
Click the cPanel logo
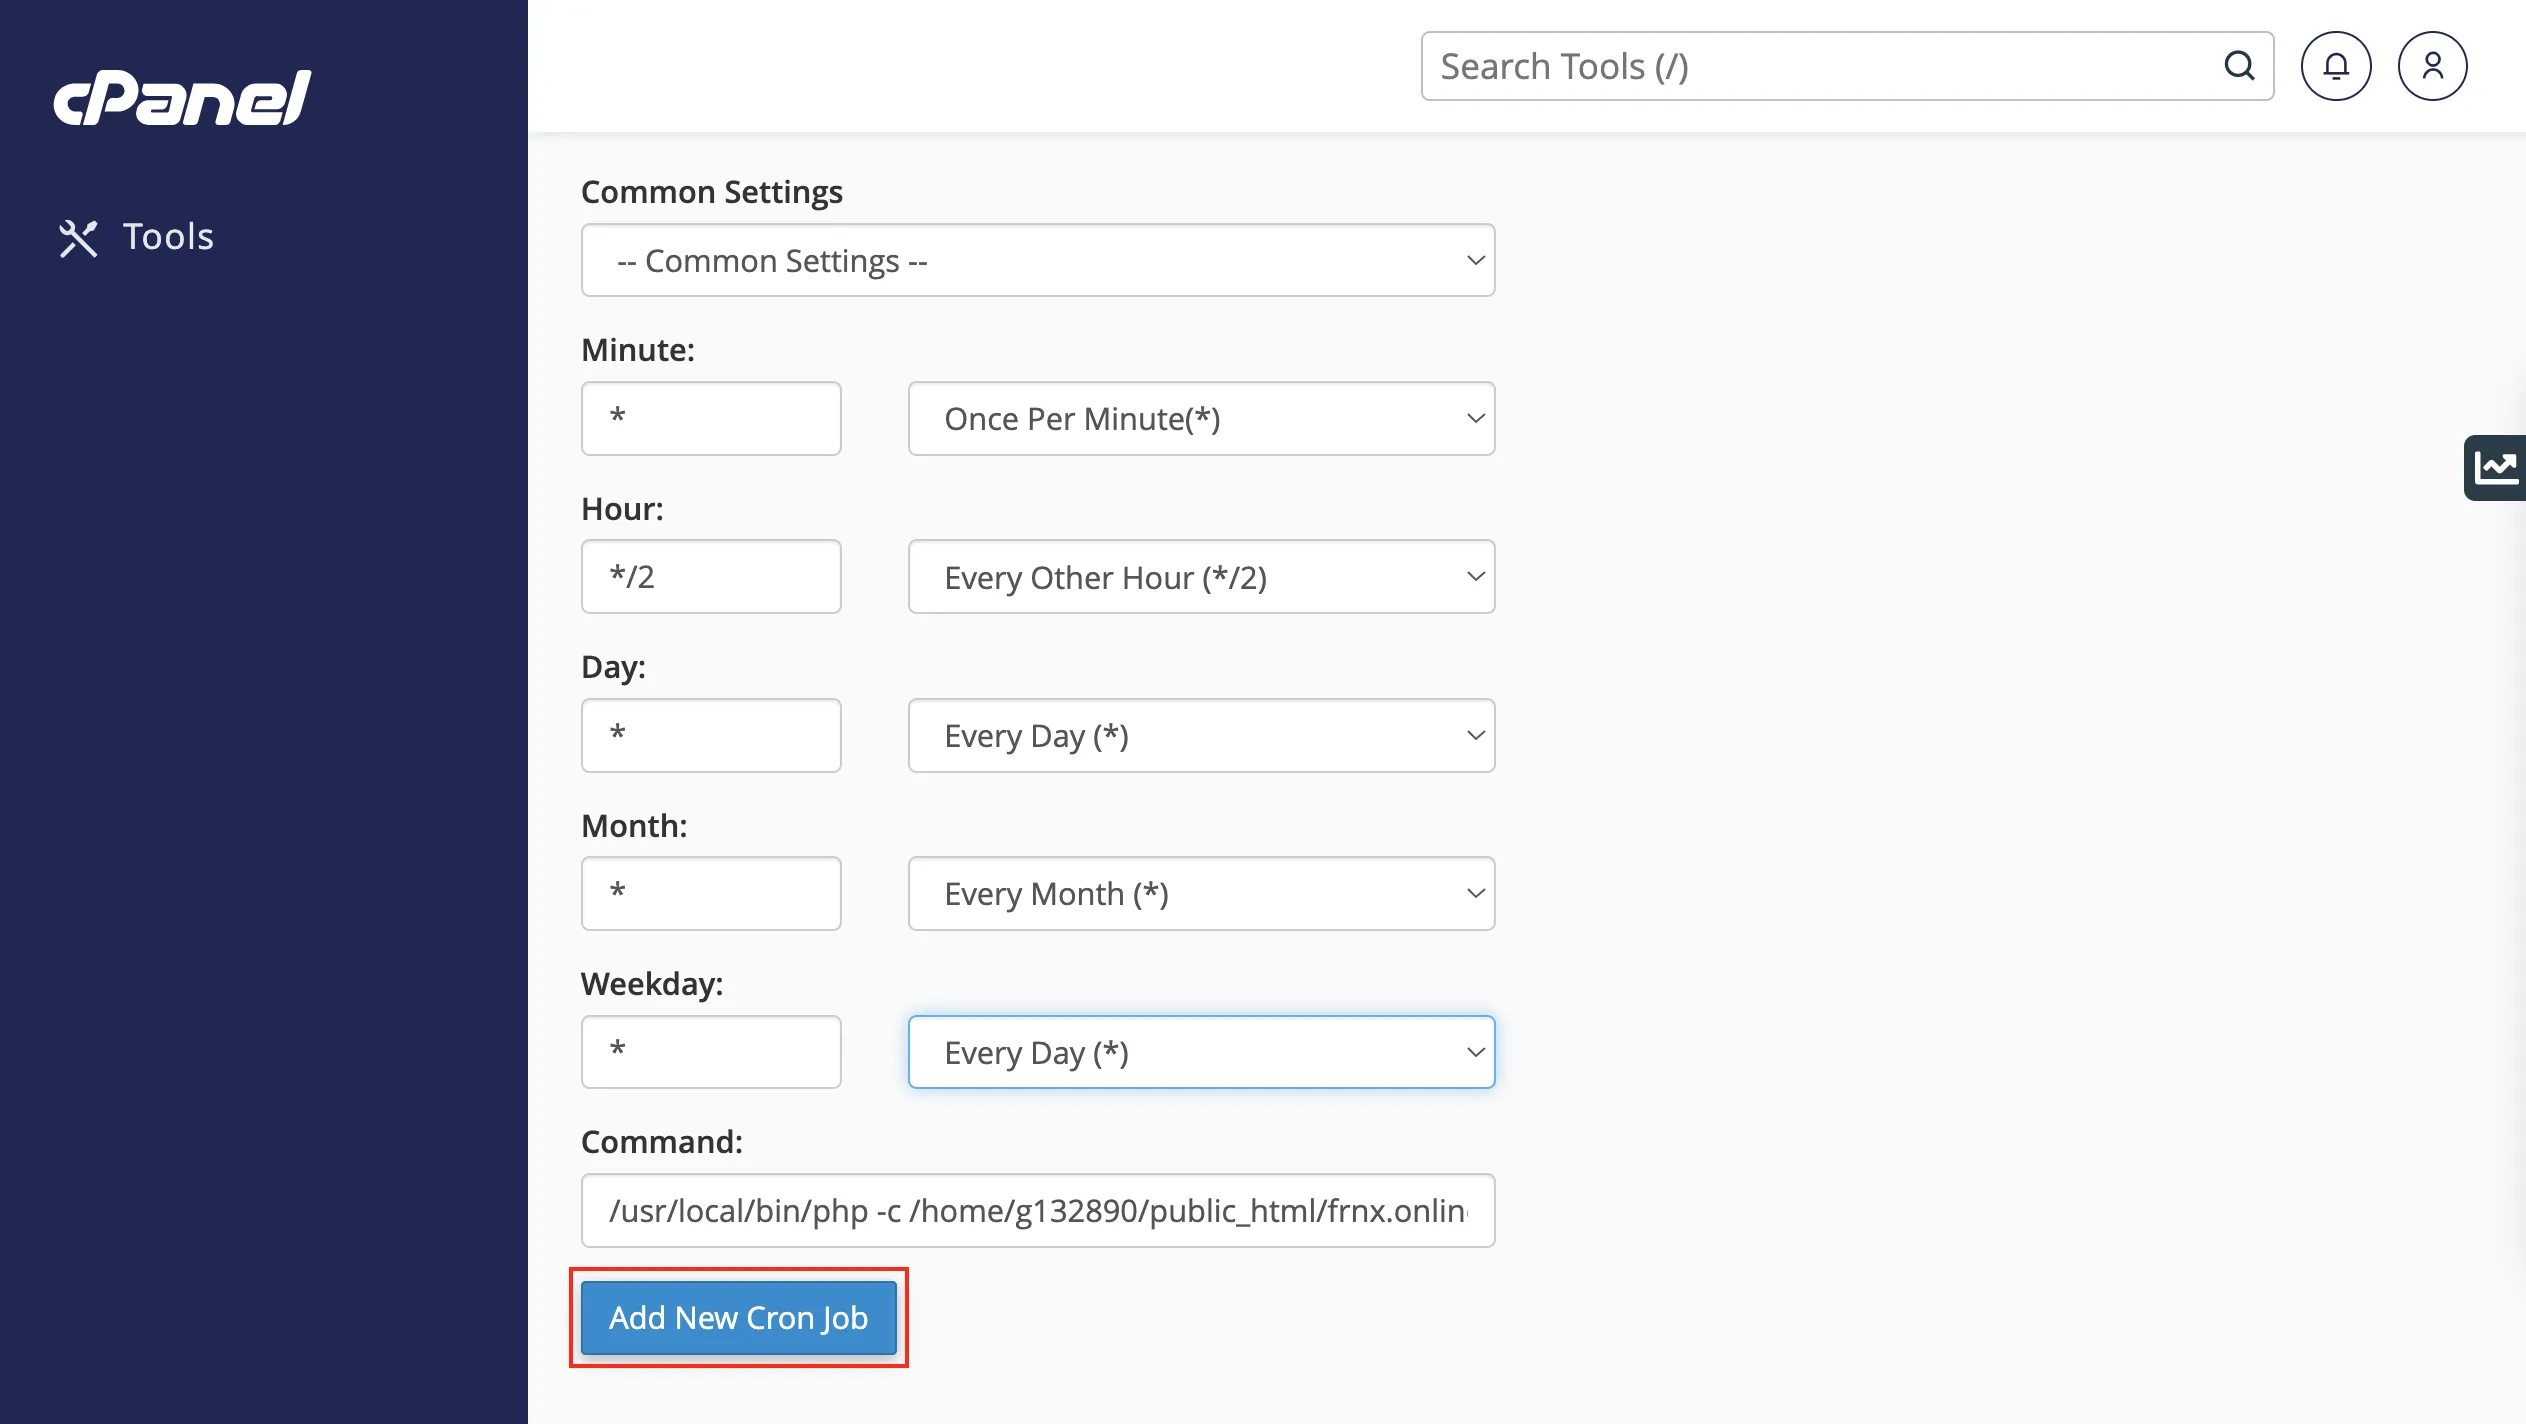click(x=182, y=98)
